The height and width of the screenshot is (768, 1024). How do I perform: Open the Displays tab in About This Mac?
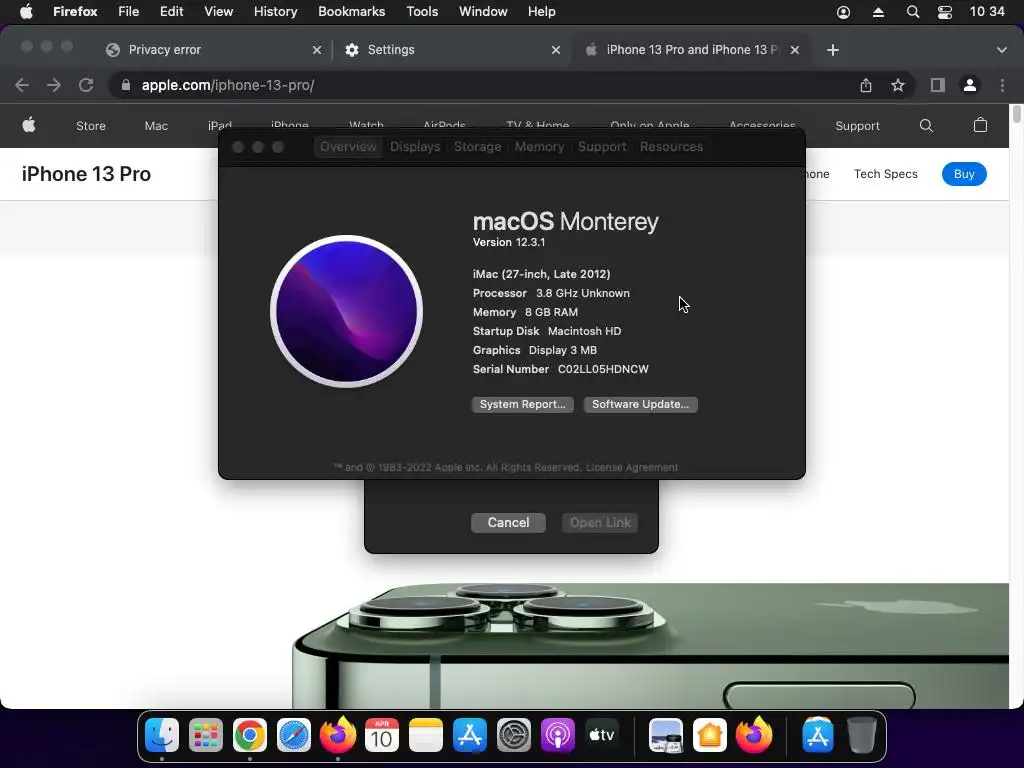point(415,146)
